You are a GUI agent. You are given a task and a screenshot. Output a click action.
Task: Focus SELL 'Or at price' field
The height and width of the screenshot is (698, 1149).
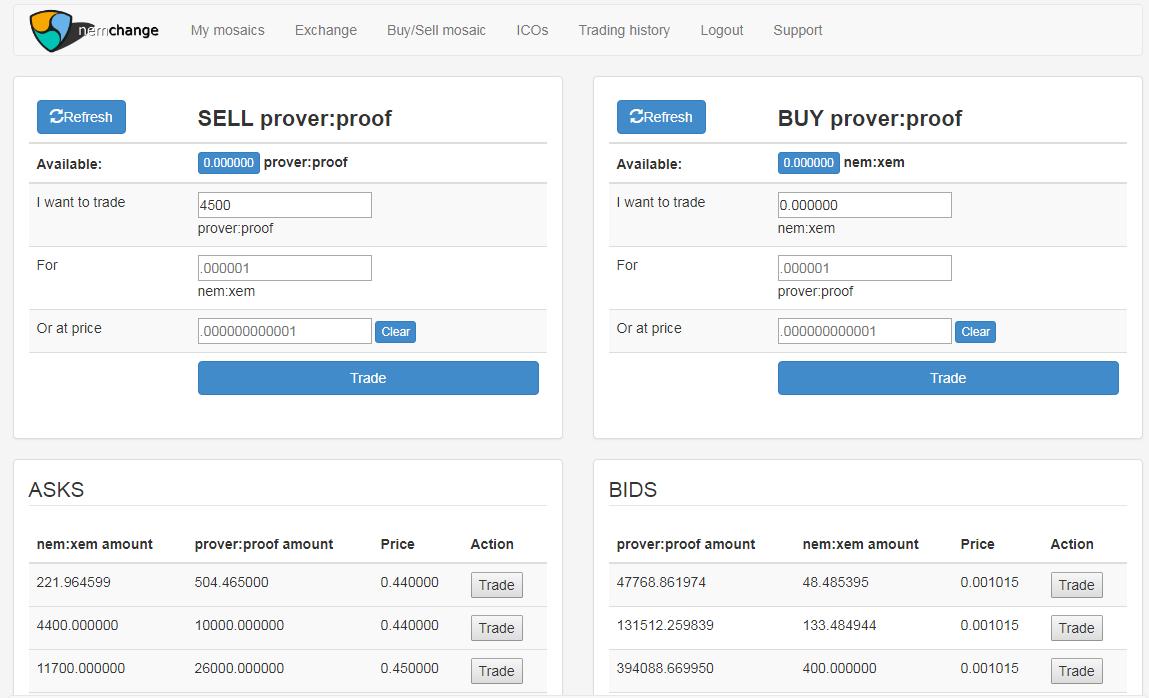point(284,331)
